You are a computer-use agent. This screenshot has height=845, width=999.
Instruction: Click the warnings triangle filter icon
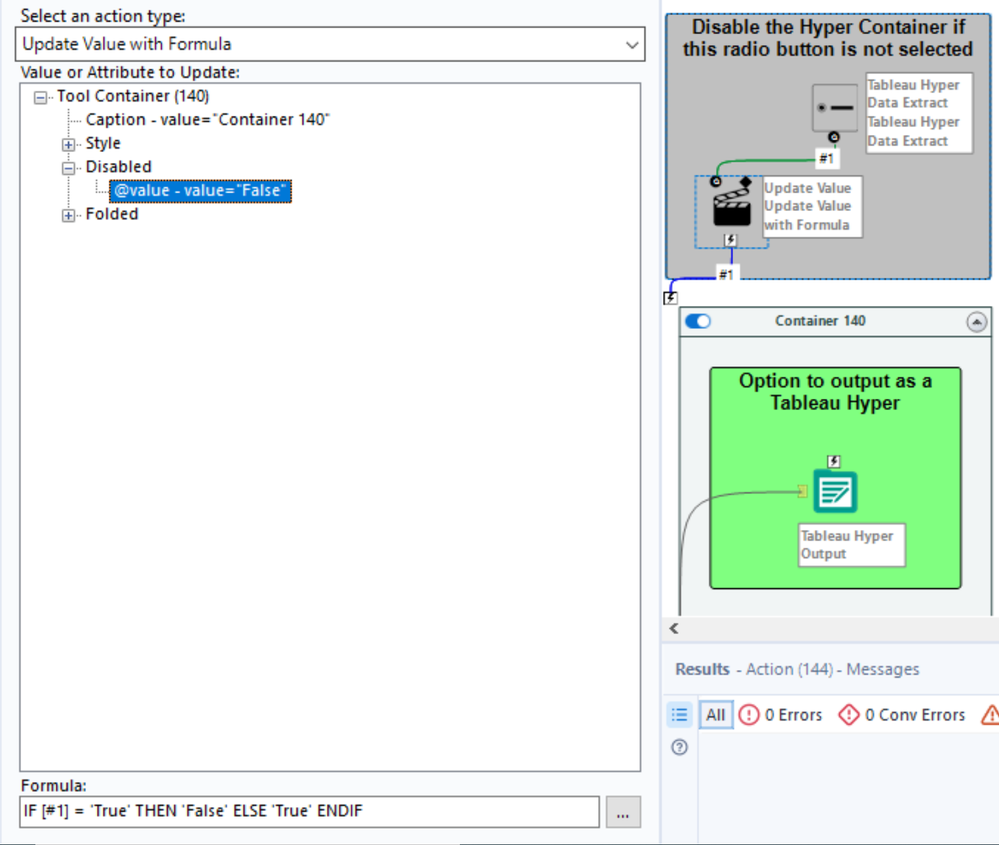[x=989, y=715]
